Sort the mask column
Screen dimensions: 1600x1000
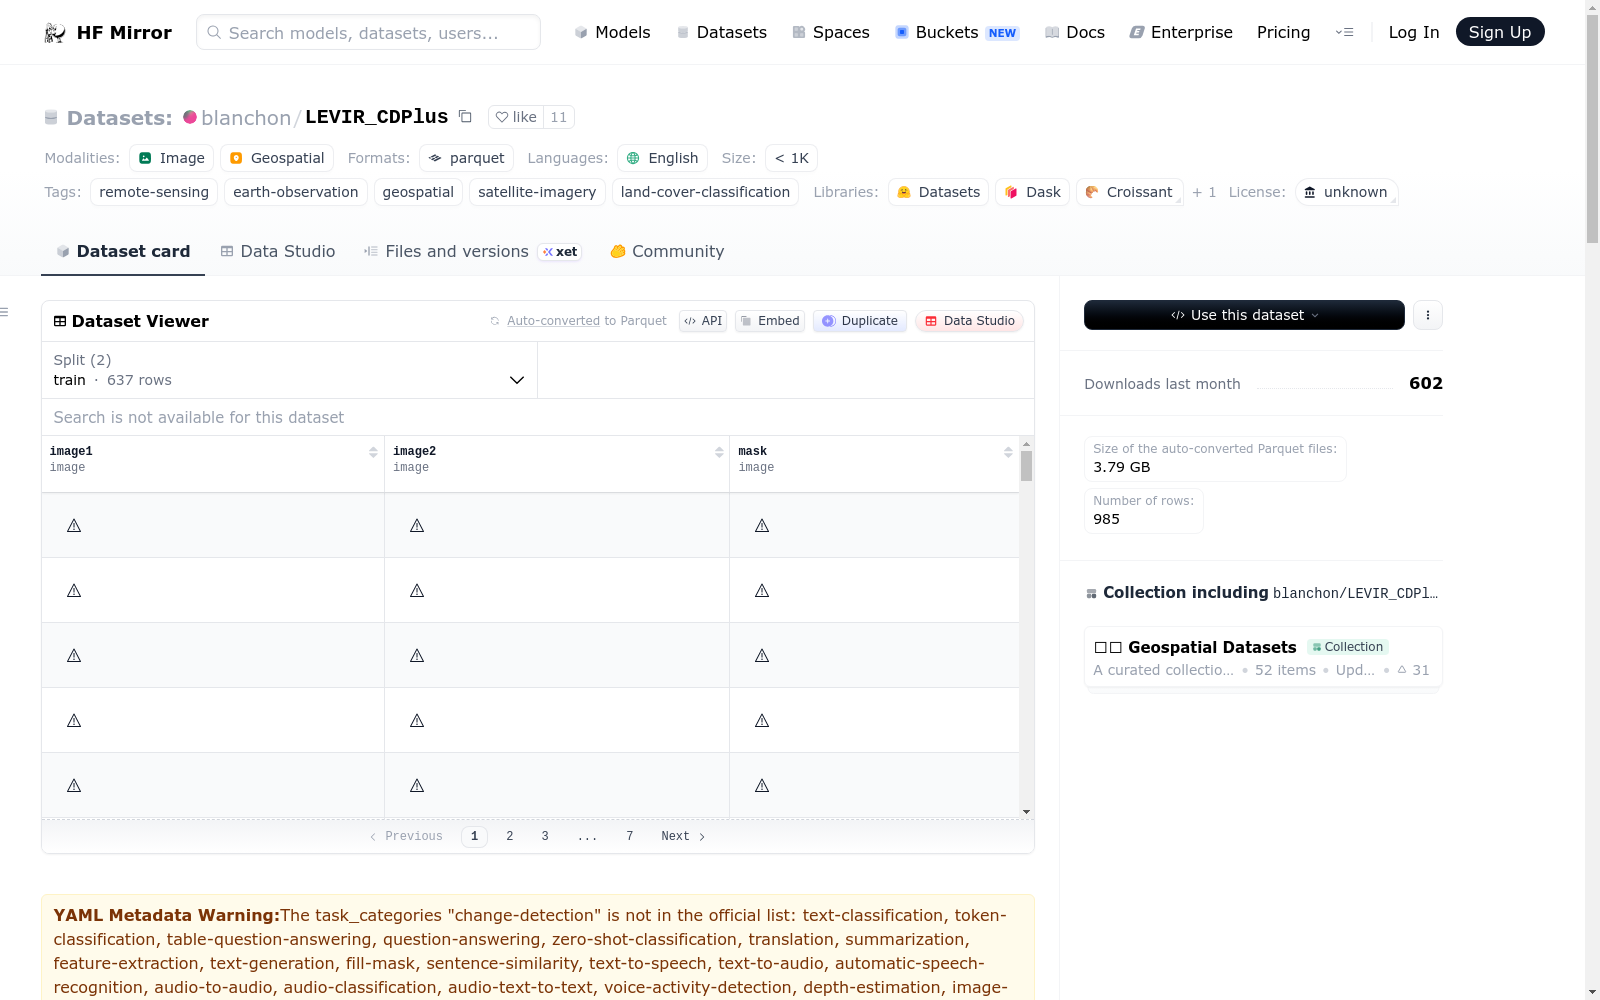(x=1008, y=452)
